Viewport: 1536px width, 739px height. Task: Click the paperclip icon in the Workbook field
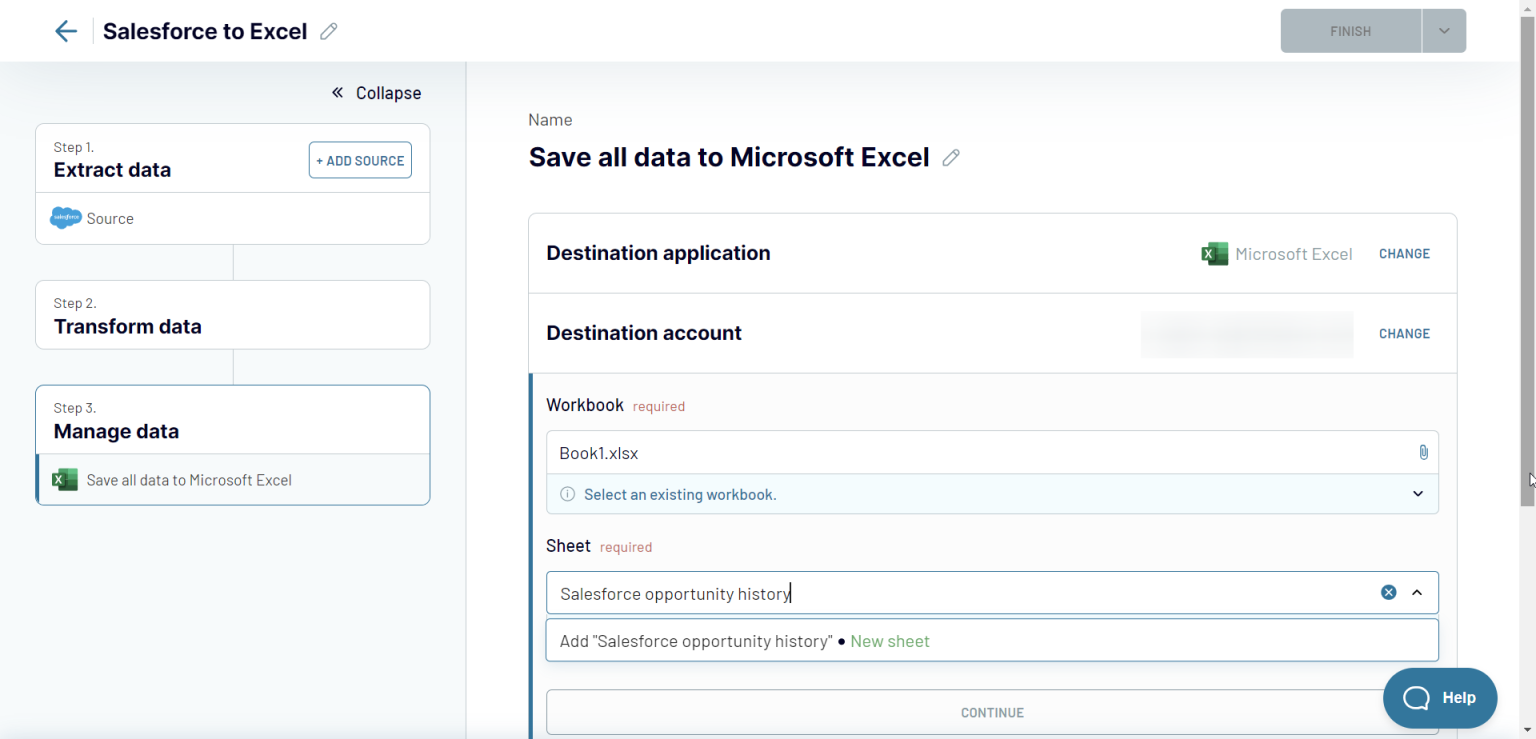(1423, 452)
